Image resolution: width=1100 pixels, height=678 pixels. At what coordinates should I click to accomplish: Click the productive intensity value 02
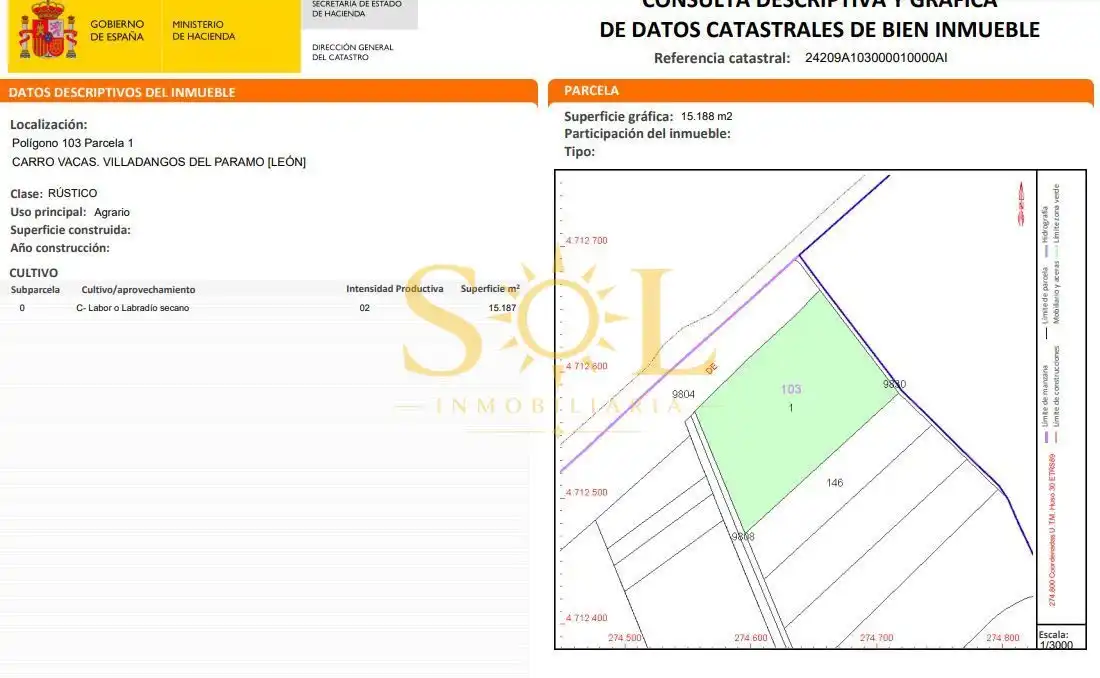364,308
